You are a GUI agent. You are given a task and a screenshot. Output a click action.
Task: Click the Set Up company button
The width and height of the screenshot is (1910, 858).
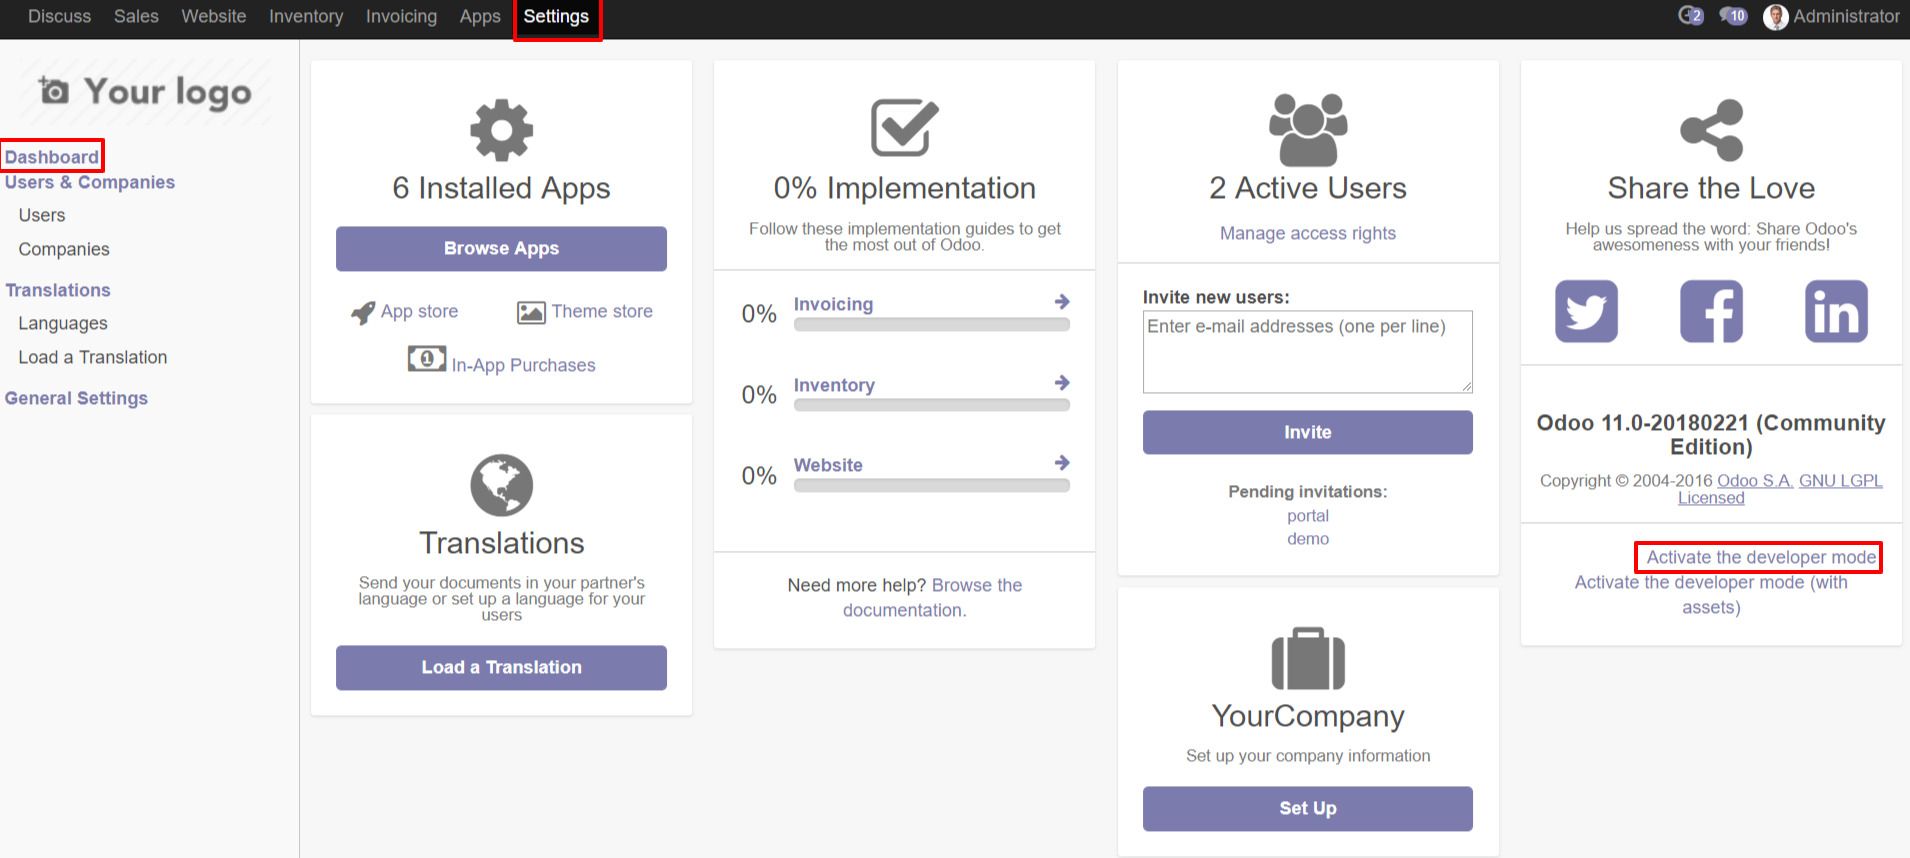pyautogui.click(x=1308, y=808)
